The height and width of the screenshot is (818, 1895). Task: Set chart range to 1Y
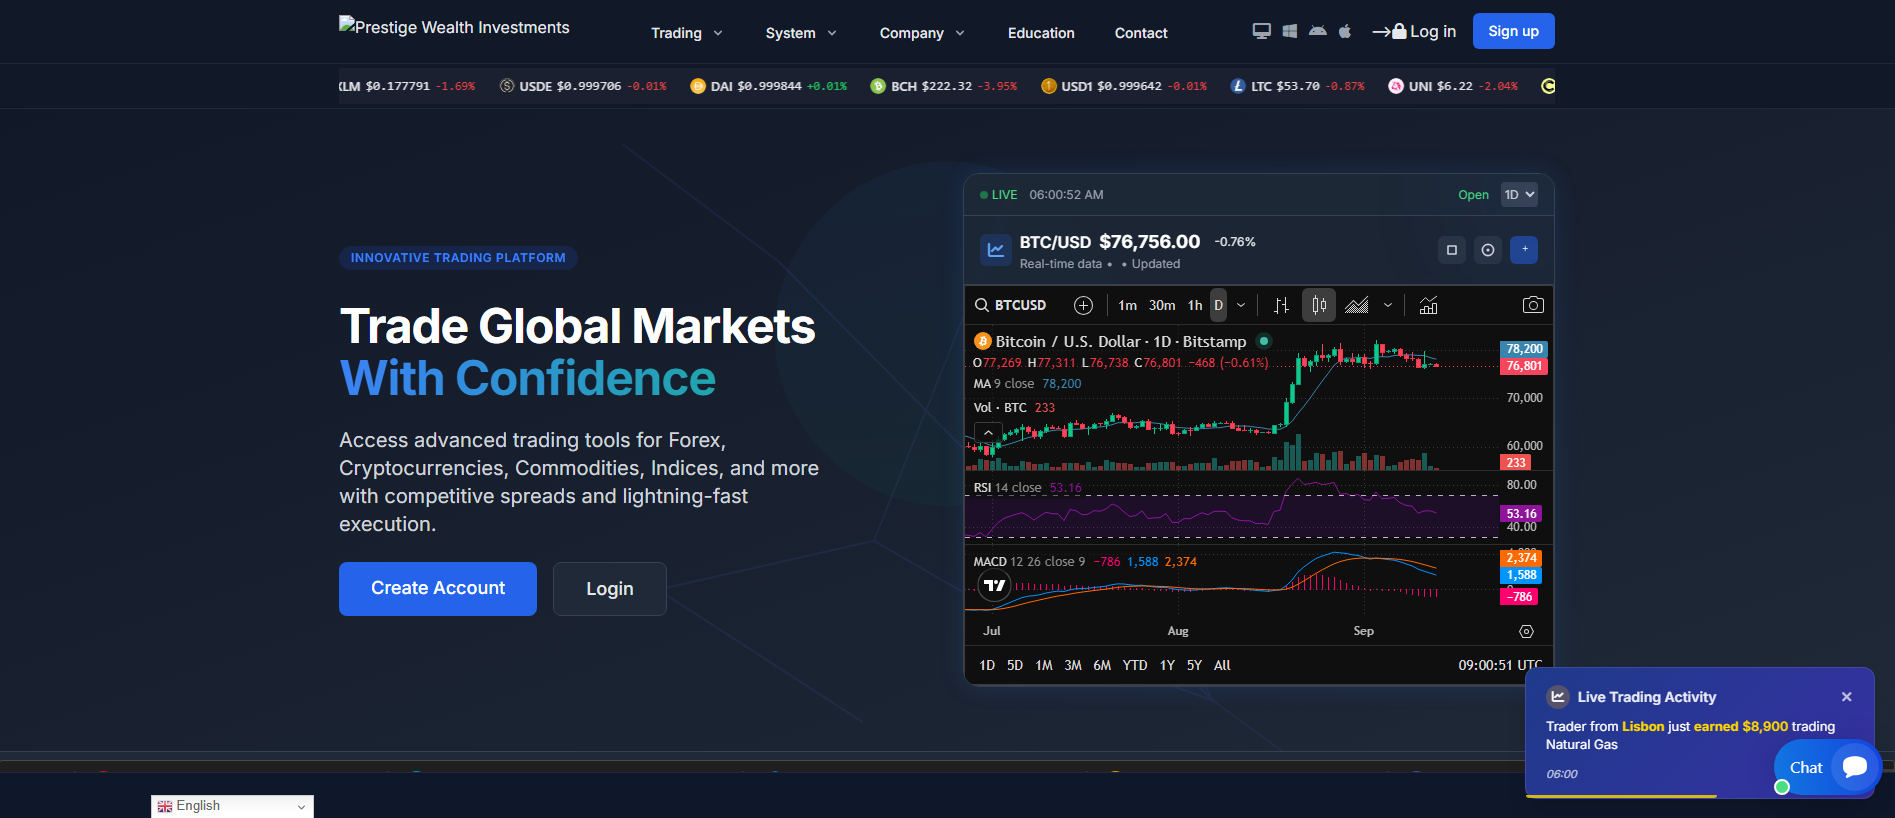(1167, 665)
